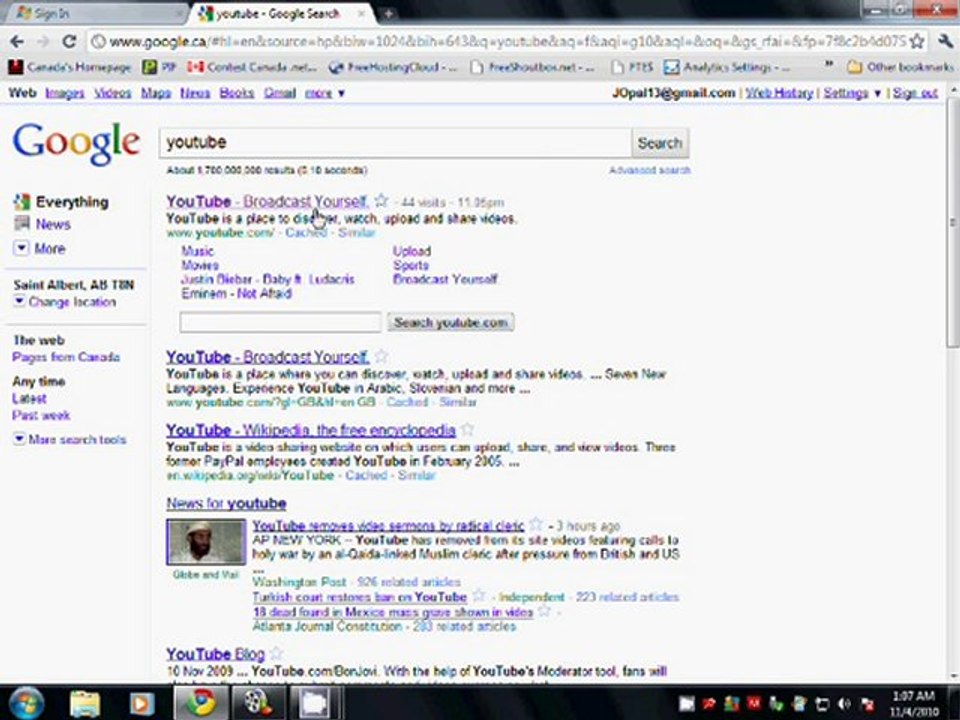Open the 'more' dropdown in top navigation
The height and width of the screenshot is (720, 960).
point(324,93)
